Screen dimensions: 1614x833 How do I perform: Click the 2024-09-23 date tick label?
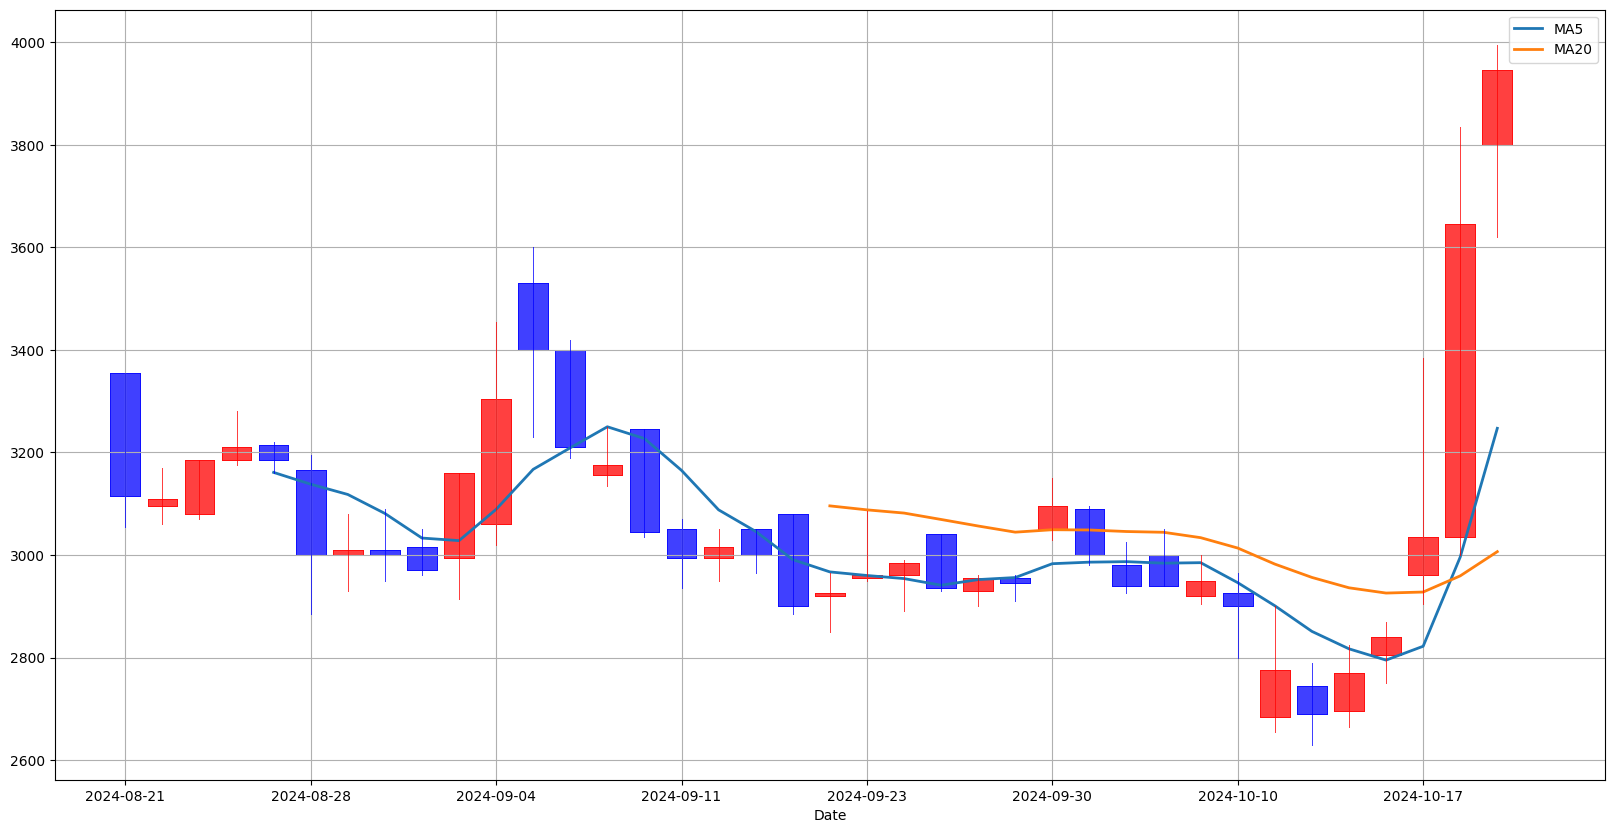(867, 796)
